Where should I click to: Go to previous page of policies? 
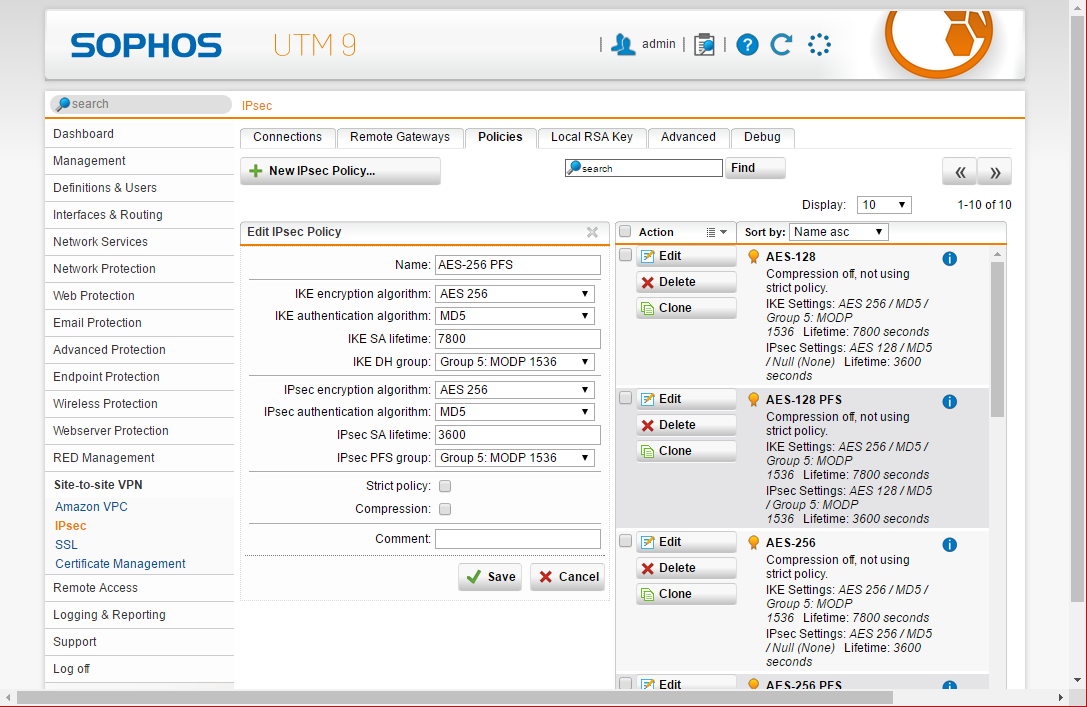pos(959,172)
